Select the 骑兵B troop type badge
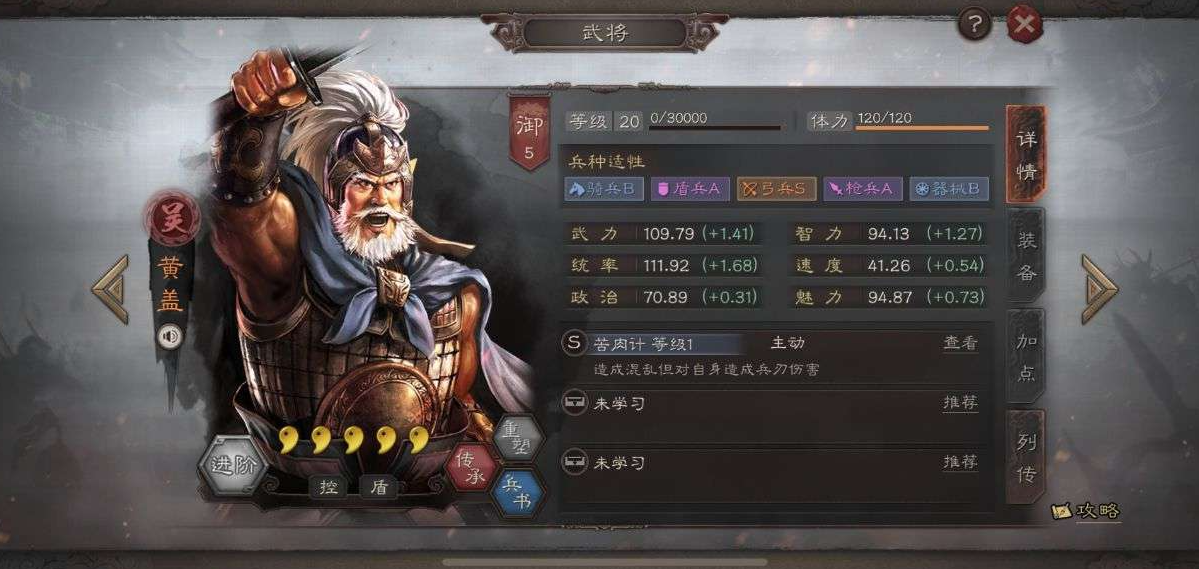1199x569 pixels. [x=604, y=189]
